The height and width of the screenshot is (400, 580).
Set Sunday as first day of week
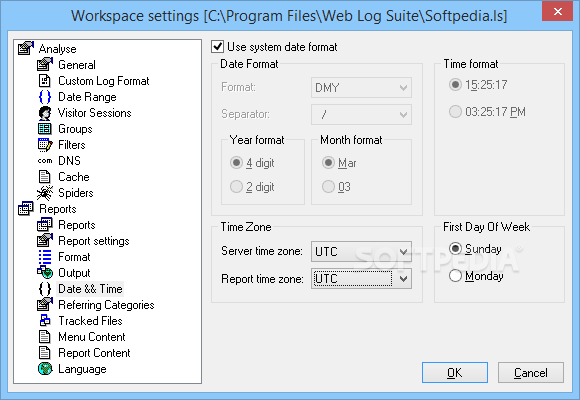(455, 249)
